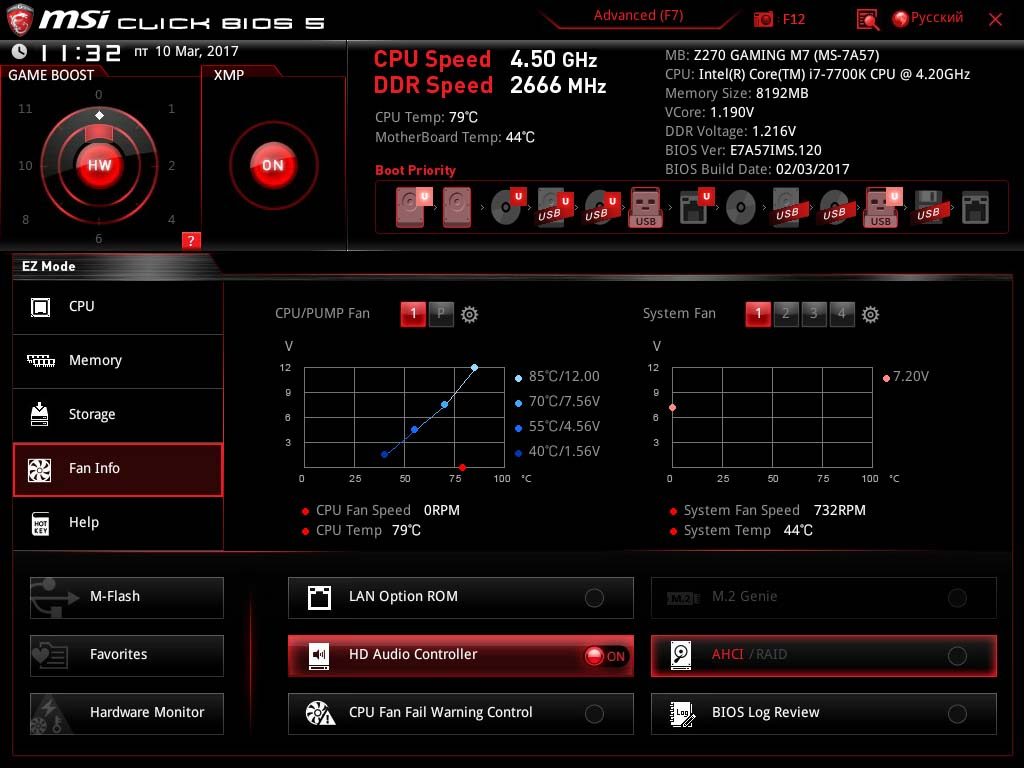Click the MSI dragon shield logo

coord(19,19)
